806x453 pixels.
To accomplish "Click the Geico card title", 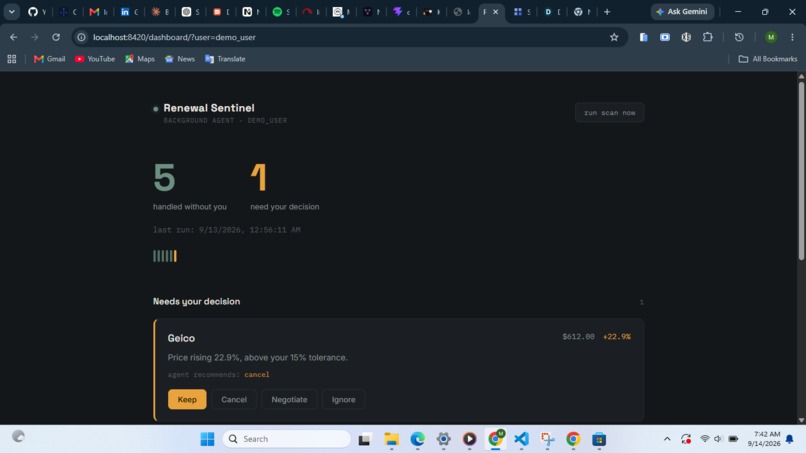I will (181, 338).
